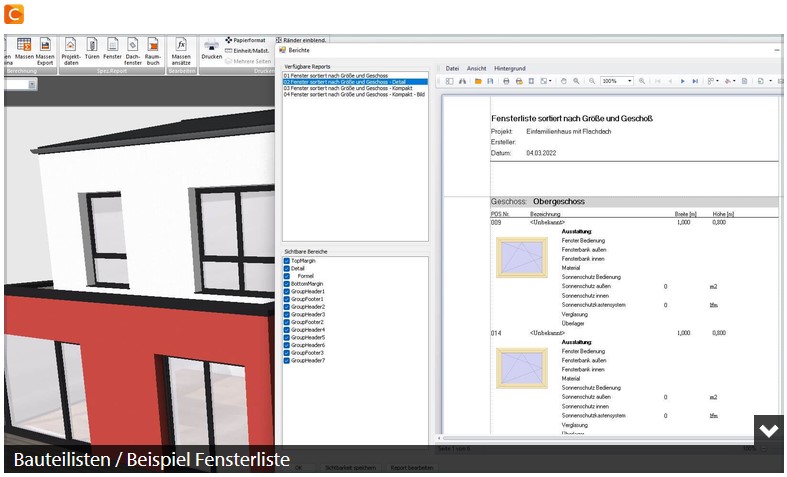
Task: Expand the background color dropdown arrow
Action: click(x=734, y=81)
